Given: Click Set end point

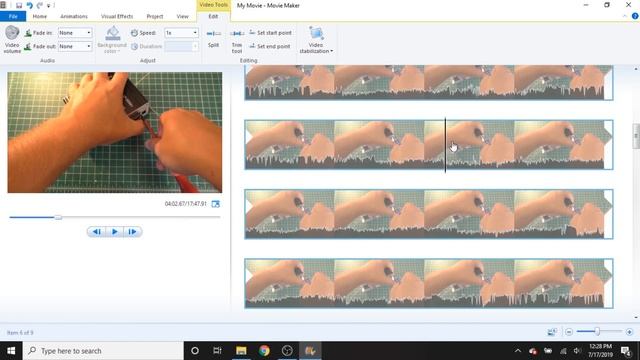Looking at the screenshot, I should point(270,46).
